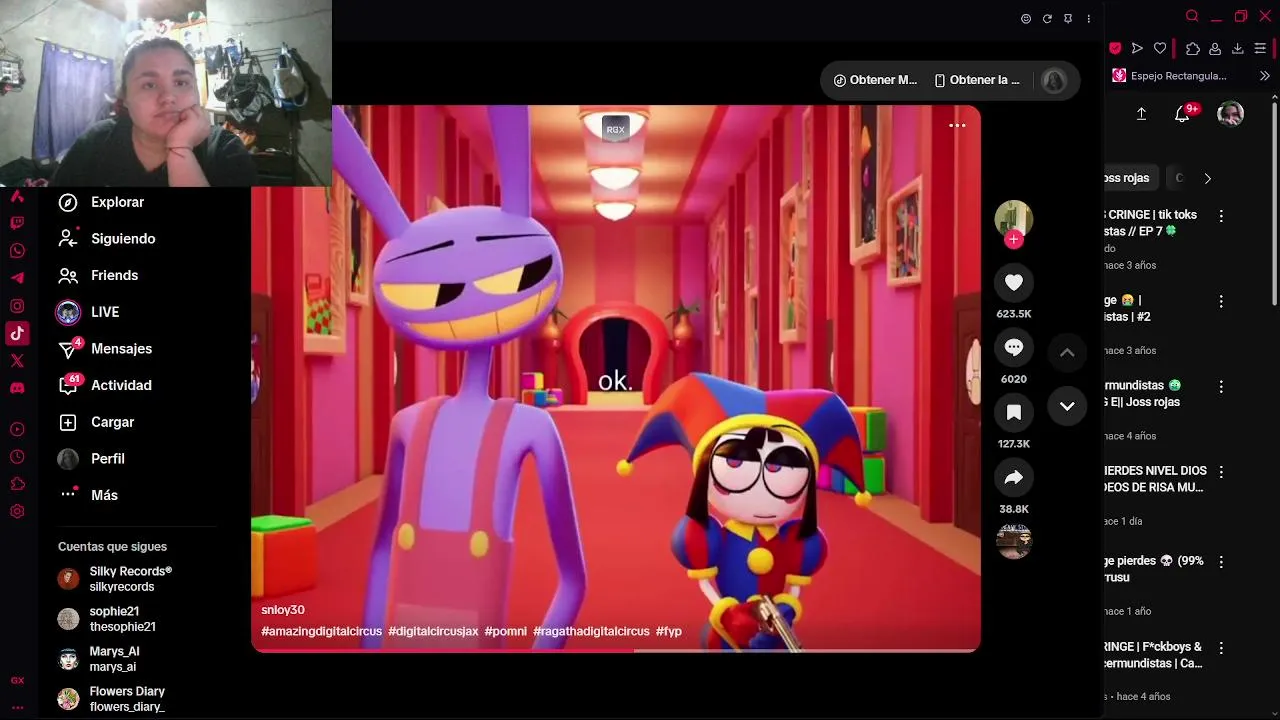Like the video with the heart icon
The height and width of the screenshot is (720, 1280).
point(1013,283)
